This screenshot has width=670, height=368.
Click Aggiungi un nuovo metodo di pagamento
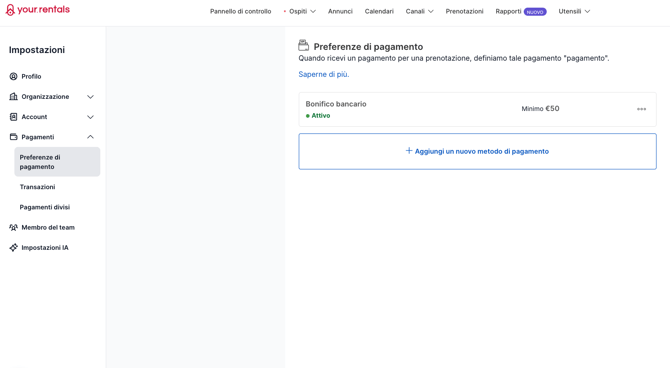click(477, 151)
